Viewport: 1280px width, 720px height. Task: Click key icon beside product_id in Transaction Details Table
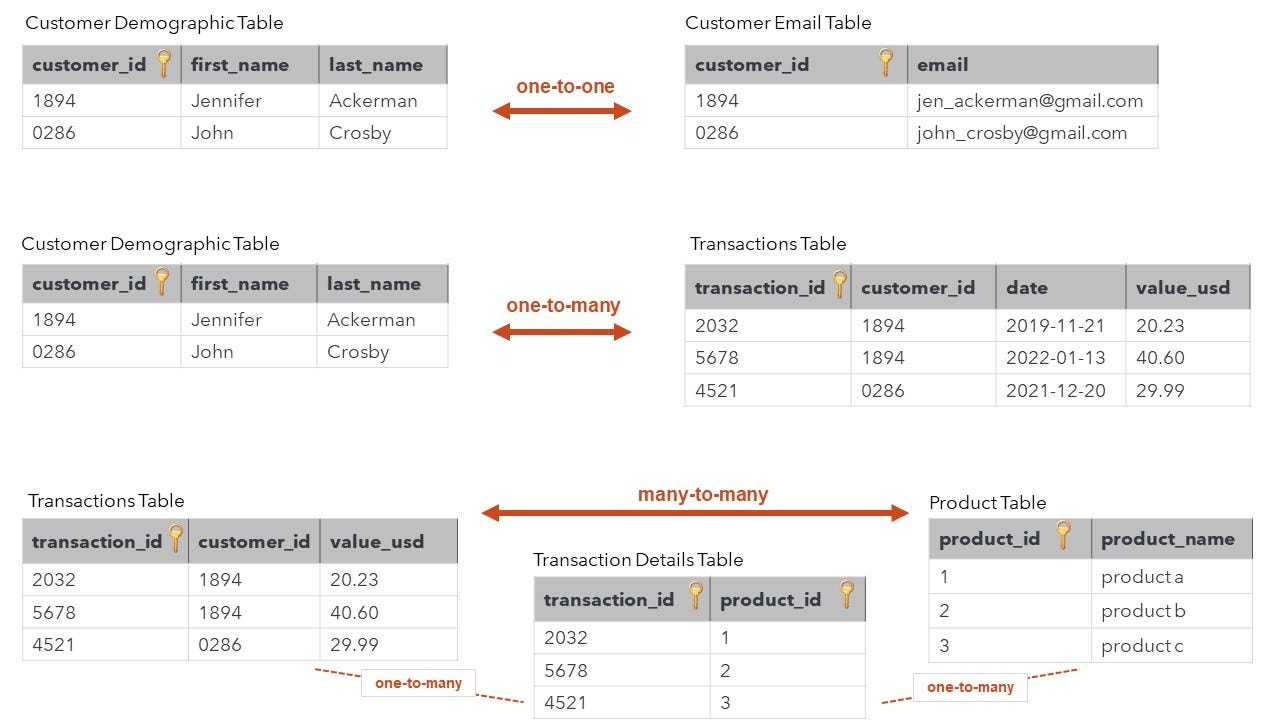pos(846,595)
